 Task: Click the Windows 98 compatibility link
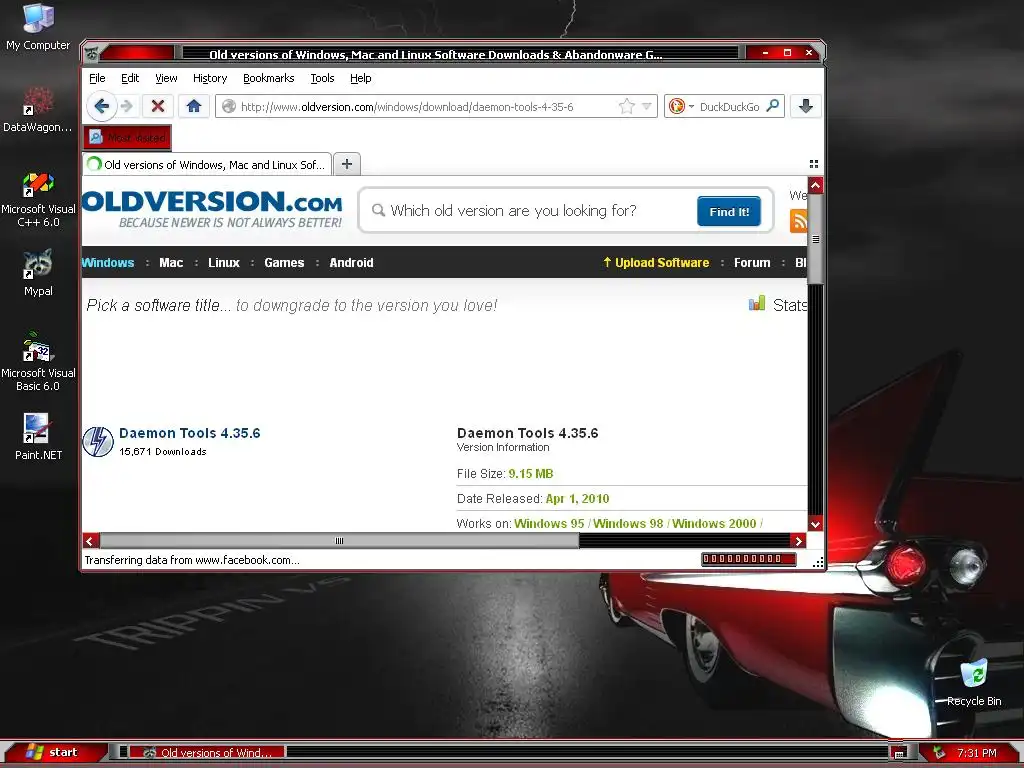pyautogui.click(x=628, y=523)
